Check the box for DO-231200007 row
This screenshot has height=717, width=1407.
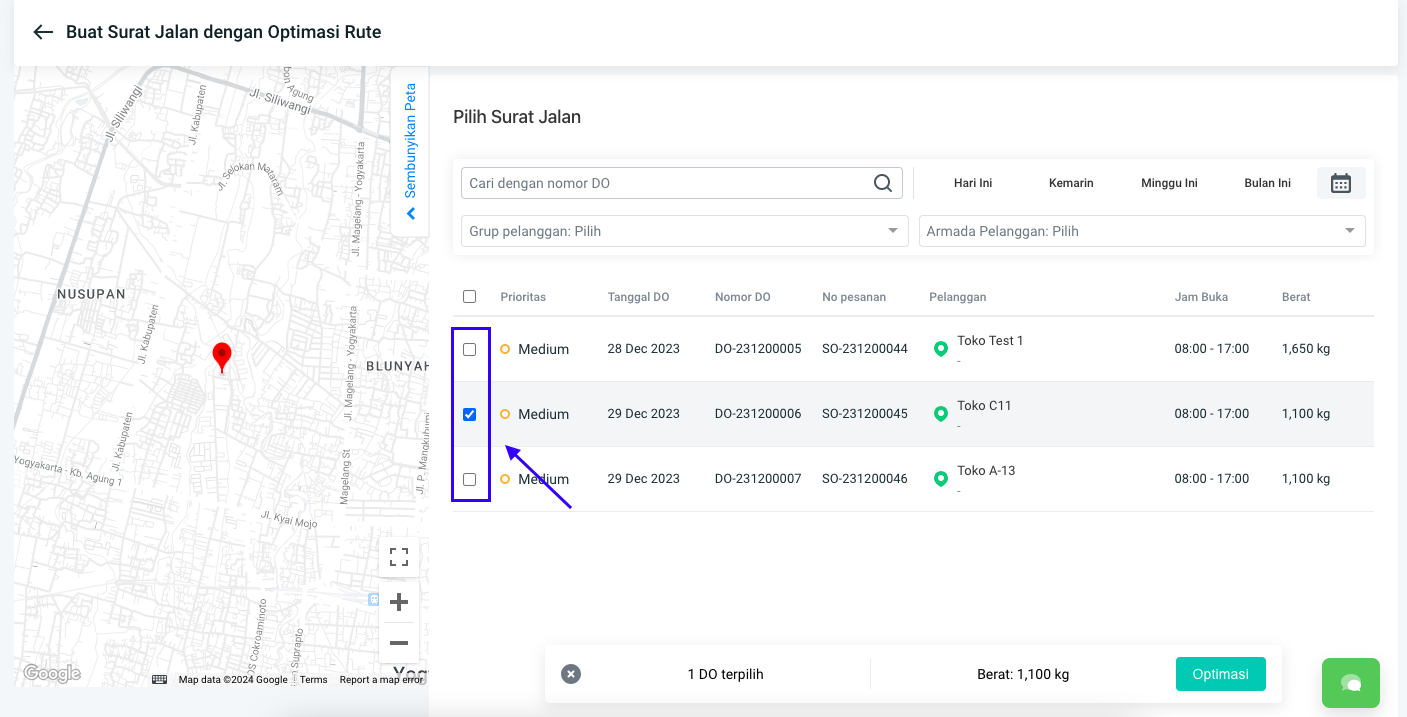pyautogui.click(x=469, y=479)
